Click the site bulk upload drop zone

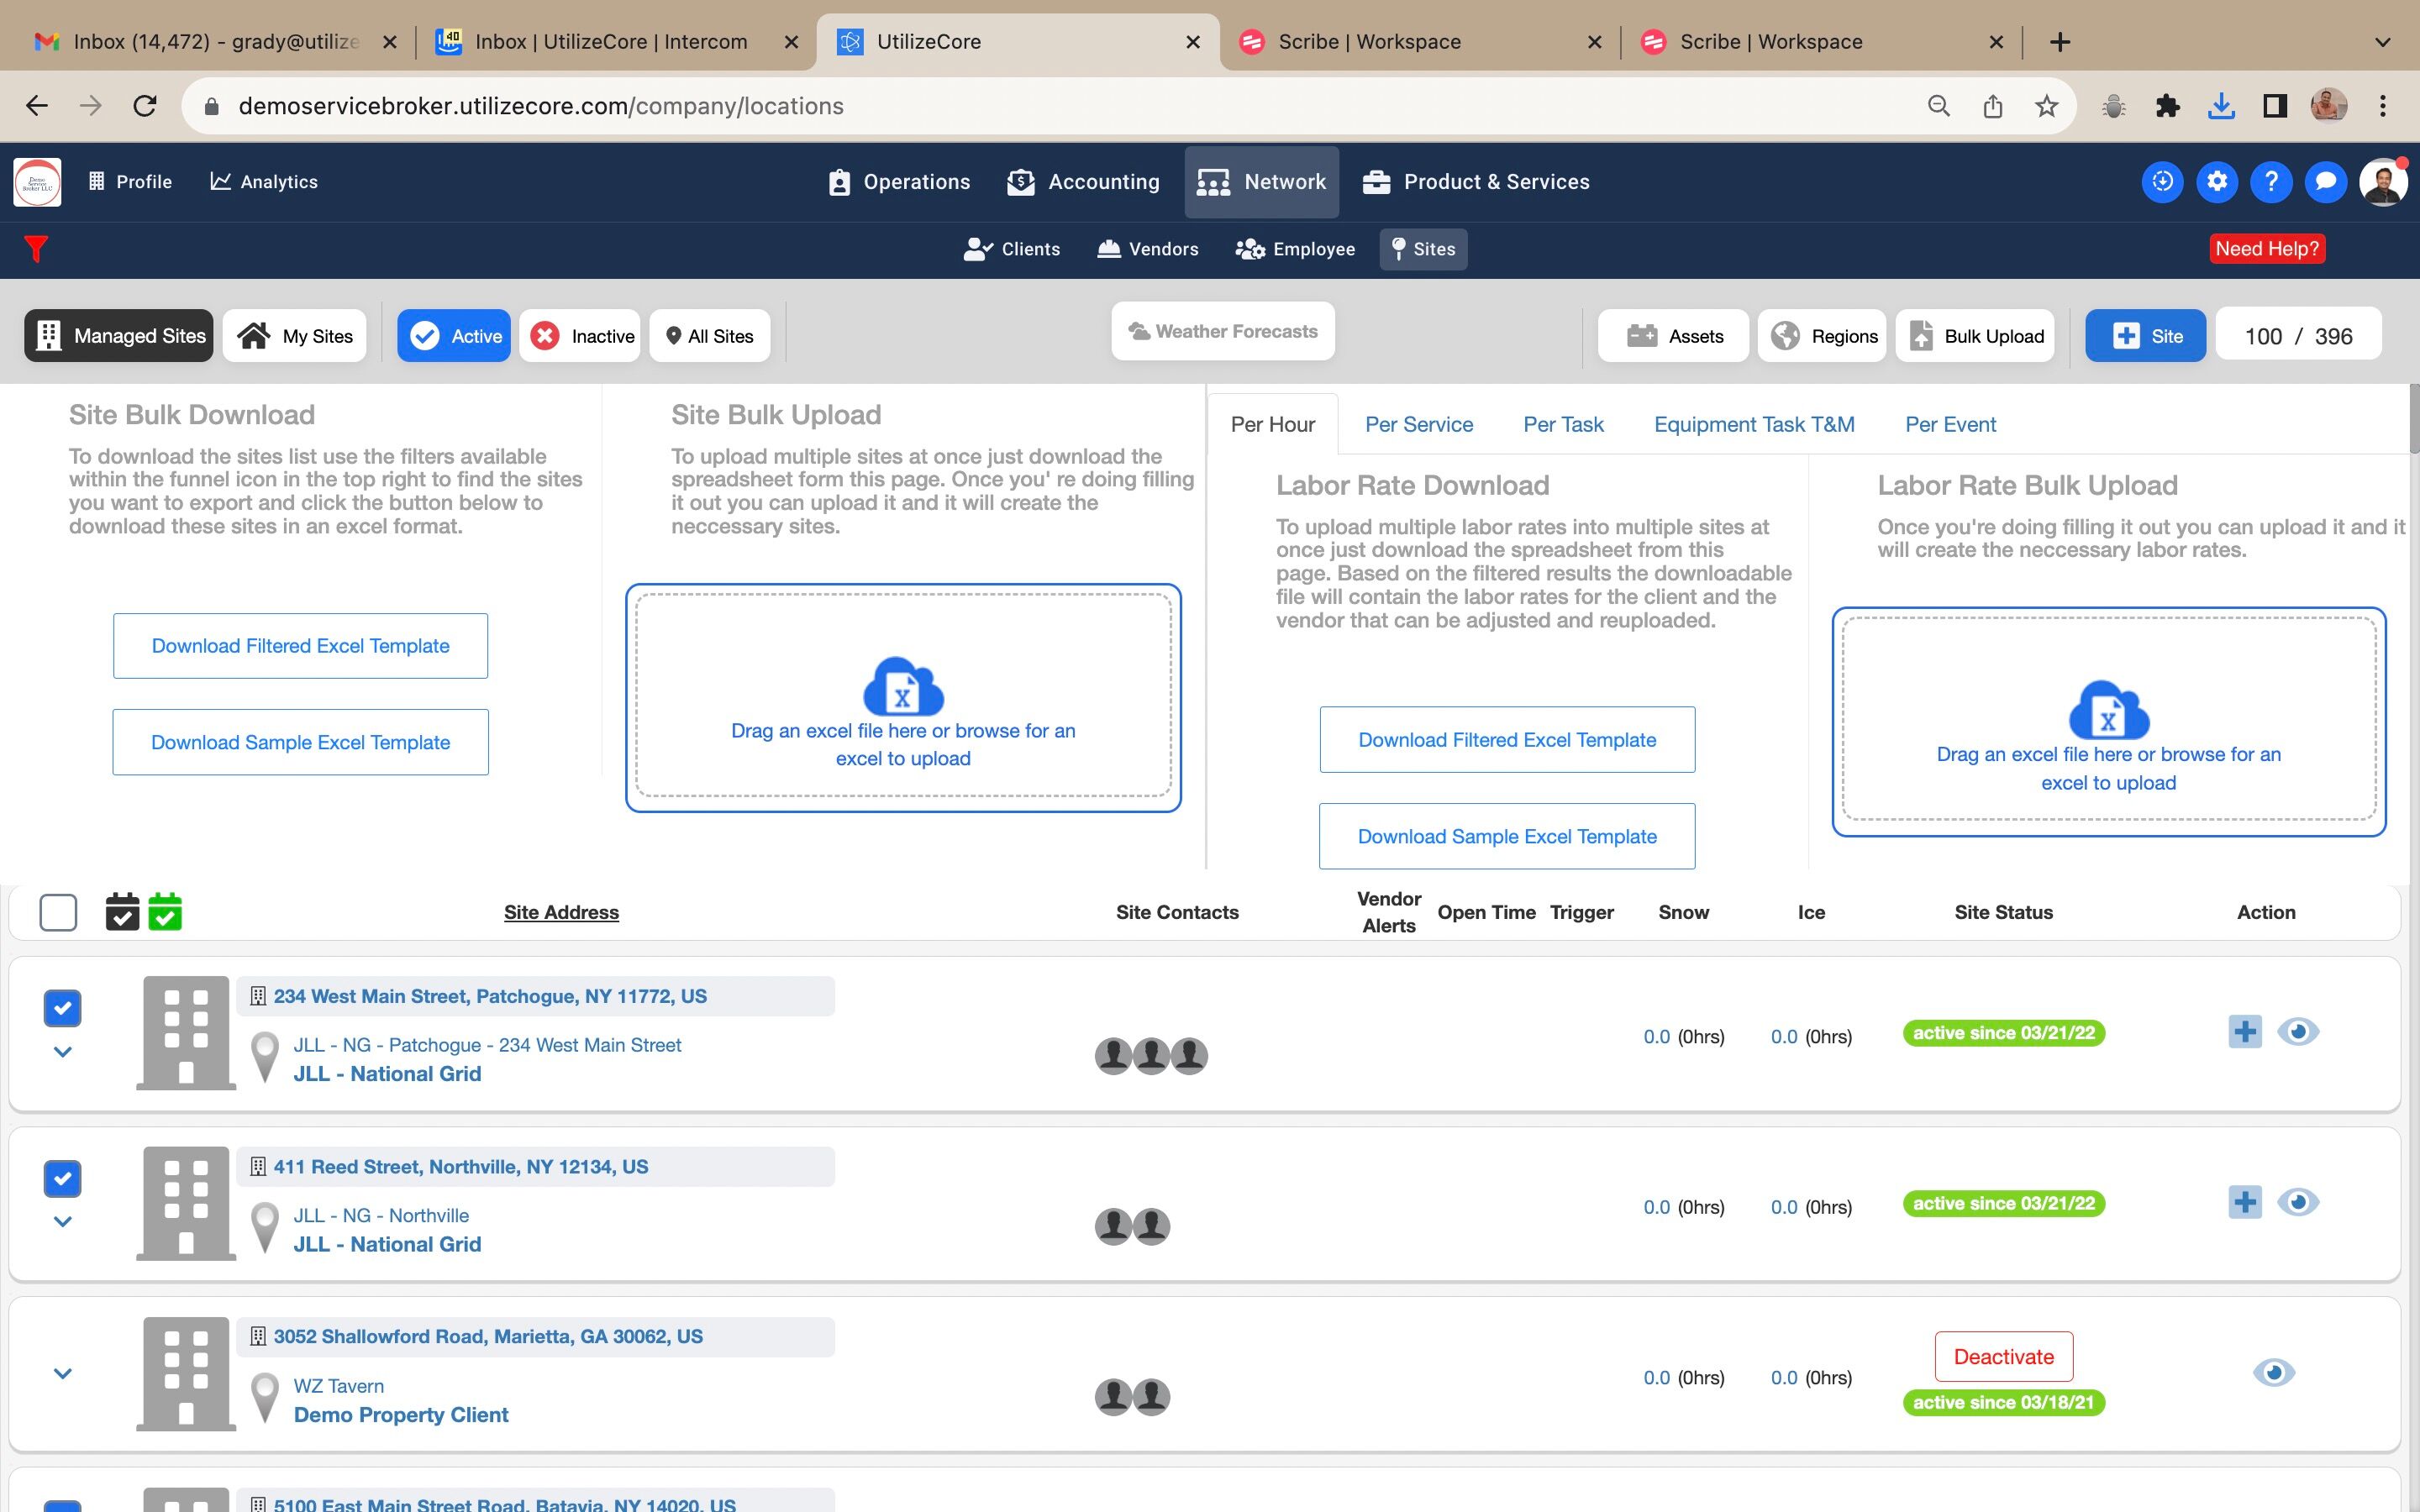pos(903,698)
